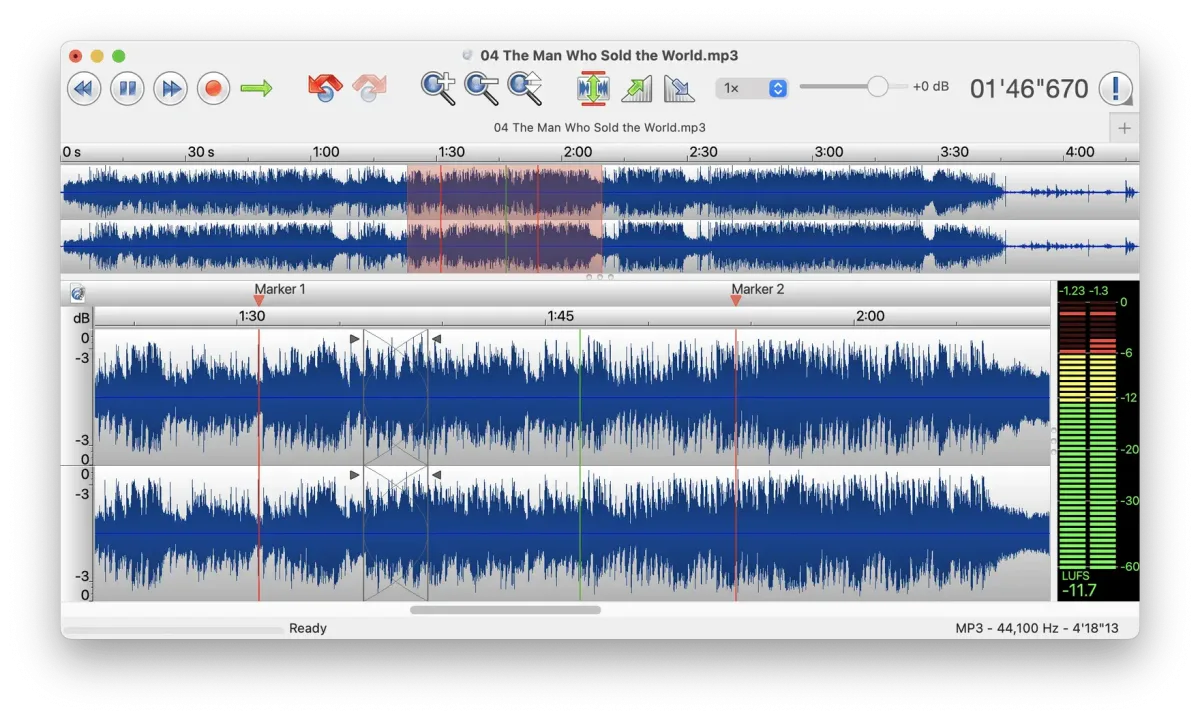Start recording with the red record button
The image size is (1200, 719).
pyautogui.click(x=213, y=89)
